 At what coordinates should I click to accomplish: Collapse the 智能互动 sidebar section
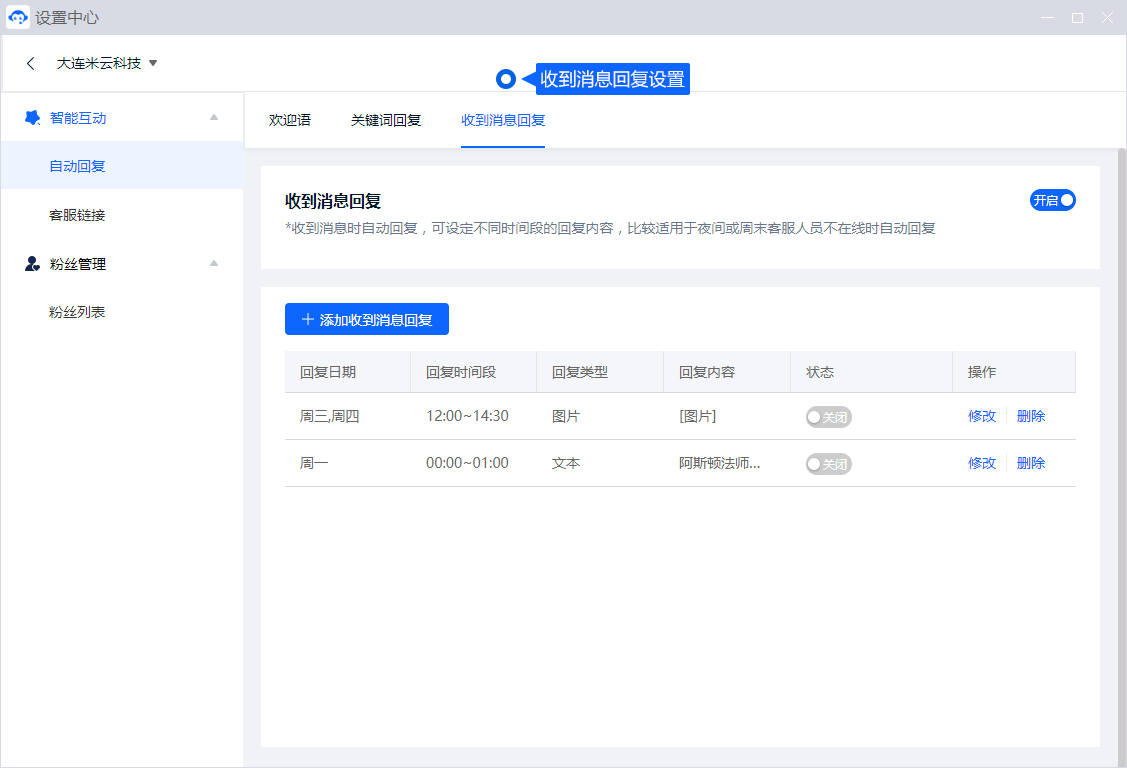(x=213, y=118)
